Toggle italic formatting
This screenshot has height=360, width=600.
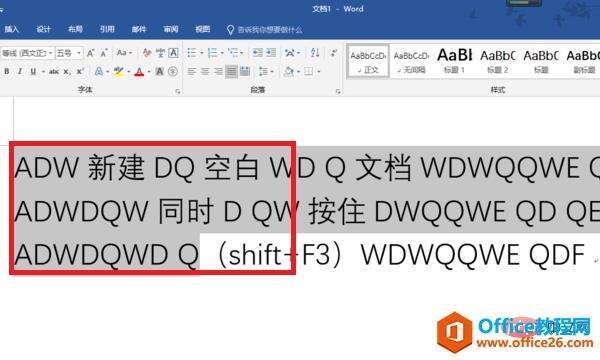point(20,72)
